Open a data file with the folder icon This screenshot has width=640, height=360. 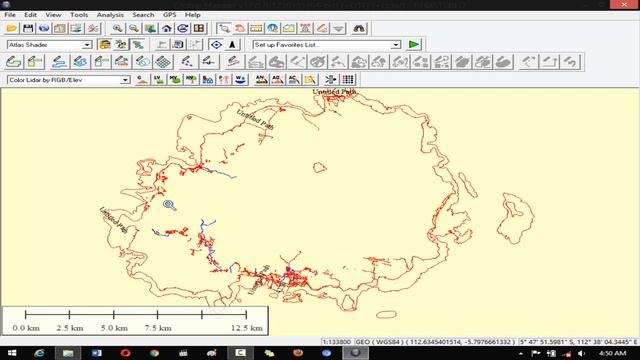point(11,28)
